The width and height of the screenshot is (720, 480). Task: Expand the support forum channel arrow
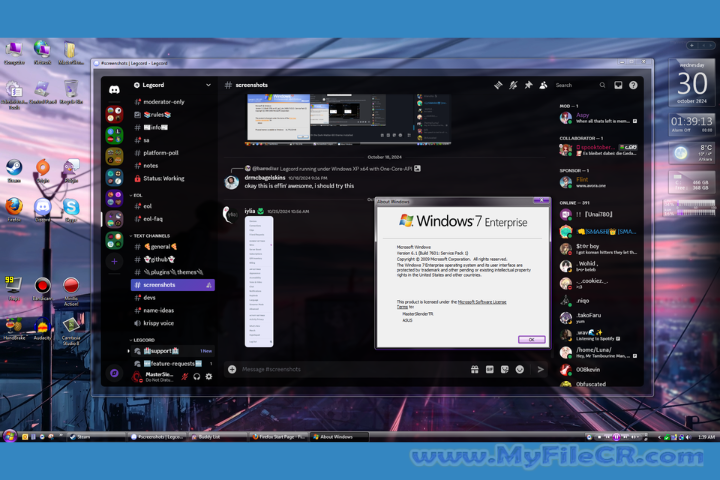pyautogui.click(x=129, y=351)
